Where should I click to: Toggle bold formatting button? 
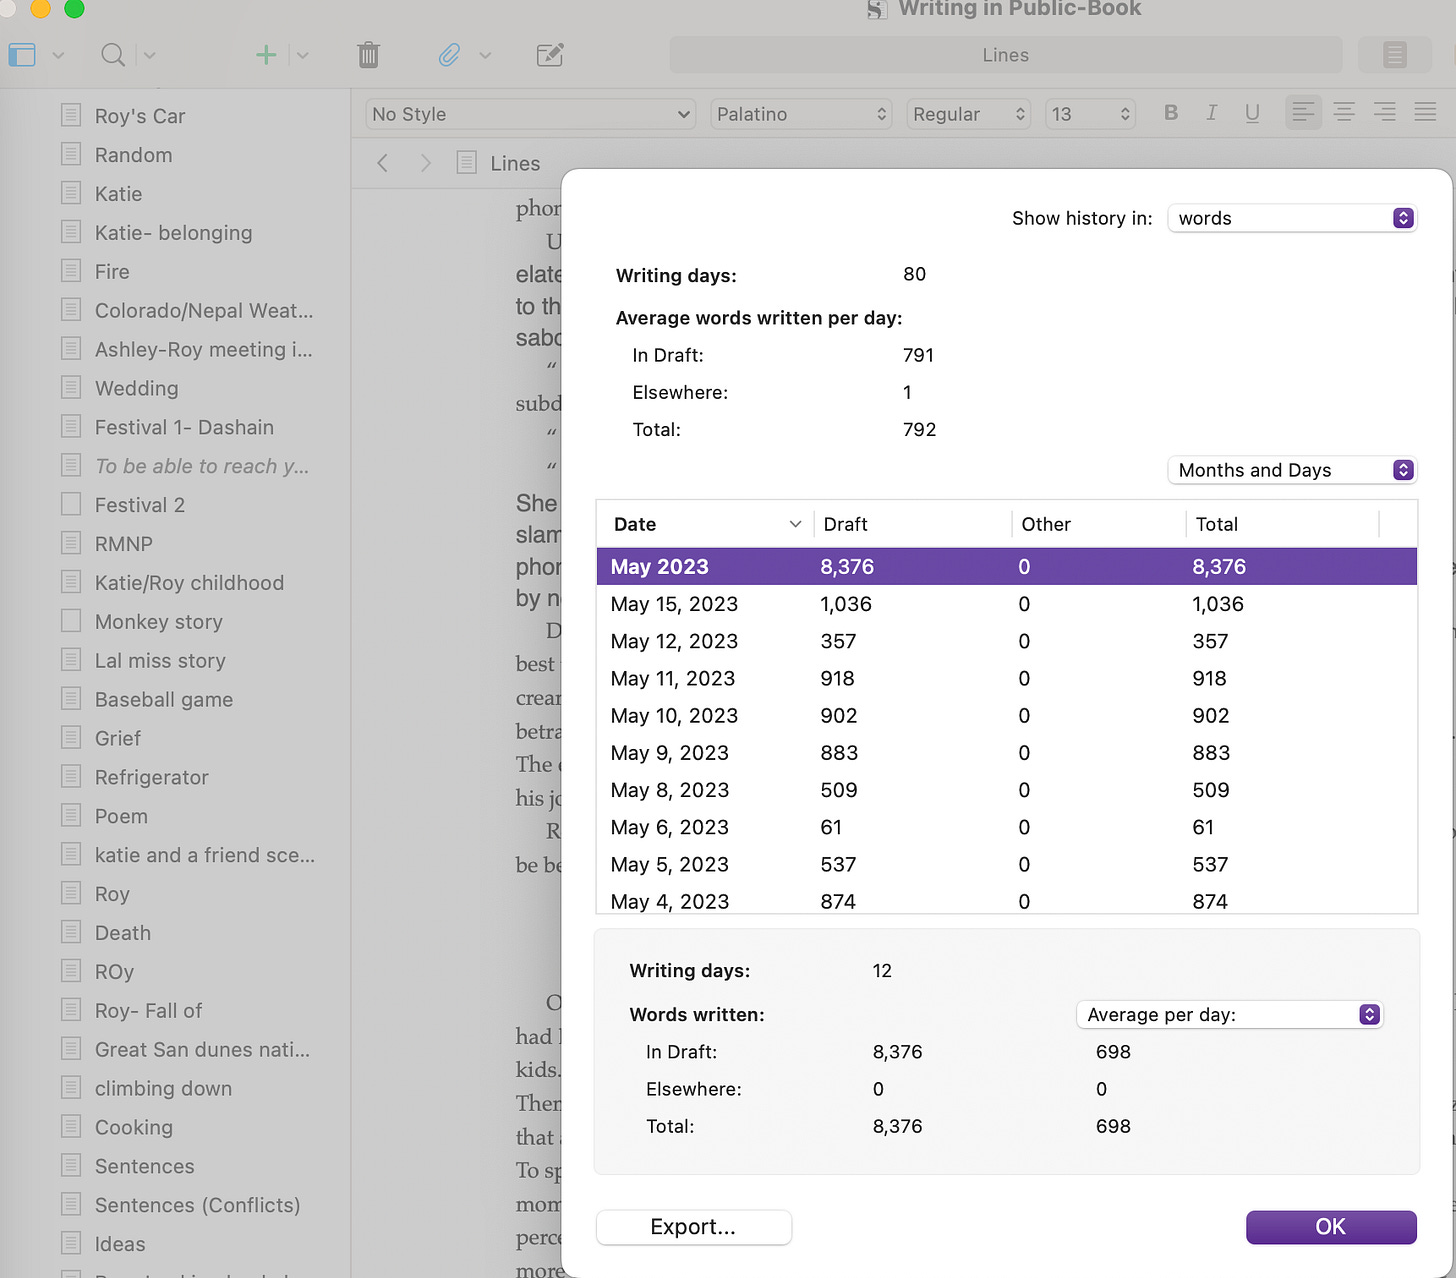coord(1171,113)
